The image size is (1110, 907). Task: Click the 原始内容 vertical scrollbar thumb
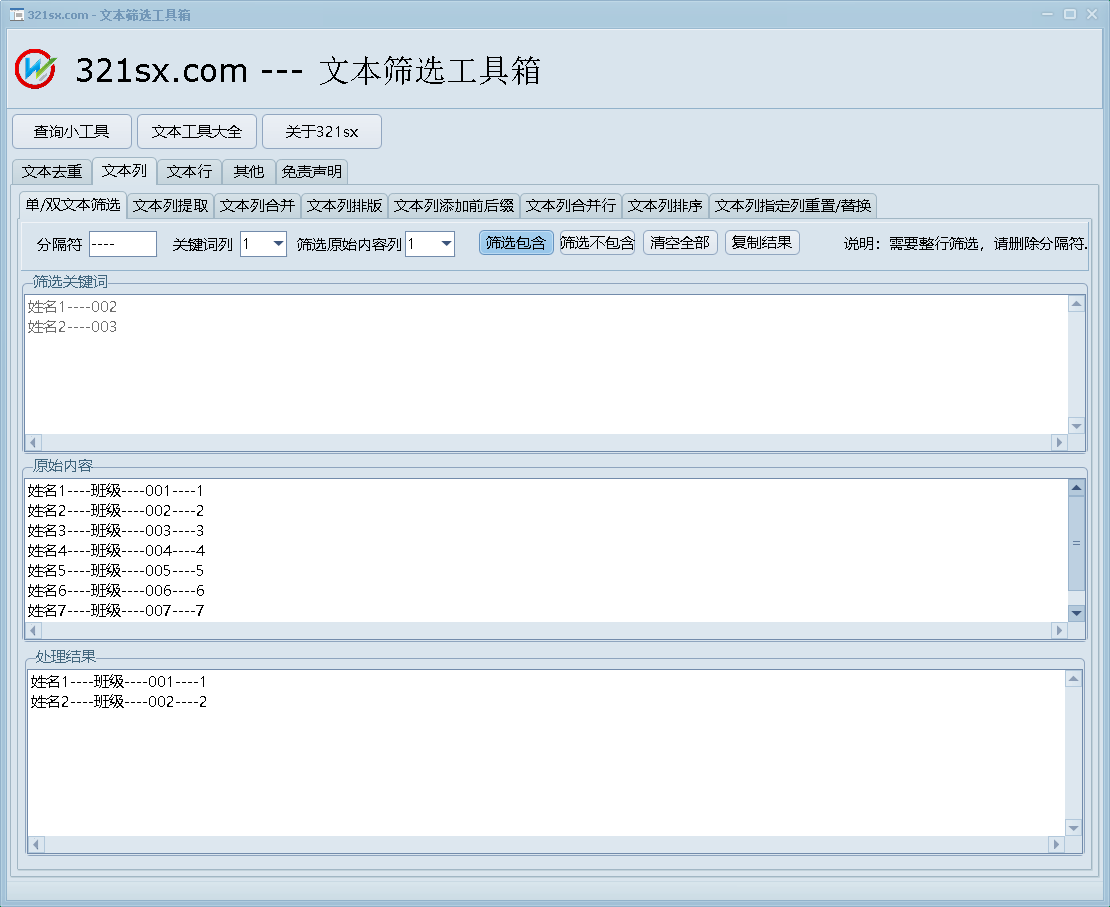point(1076,543)
